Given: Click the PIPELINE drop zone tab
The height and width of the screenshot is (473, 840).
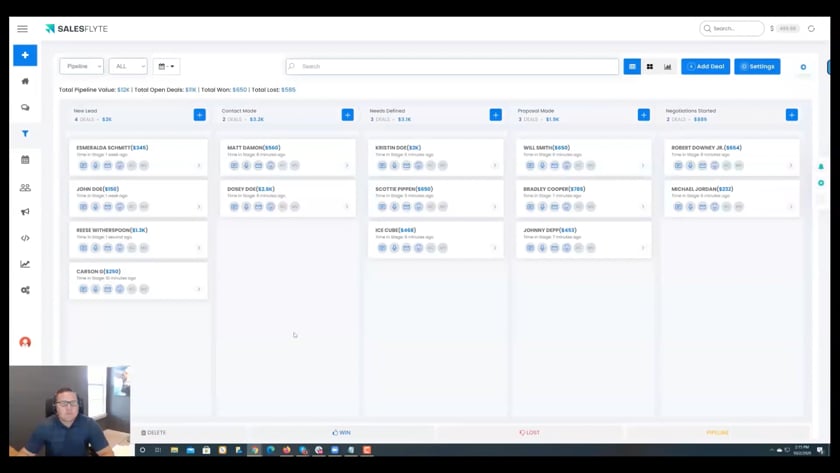Looking at the screenshot, I should pyautogui.click(x=717, y=433).
